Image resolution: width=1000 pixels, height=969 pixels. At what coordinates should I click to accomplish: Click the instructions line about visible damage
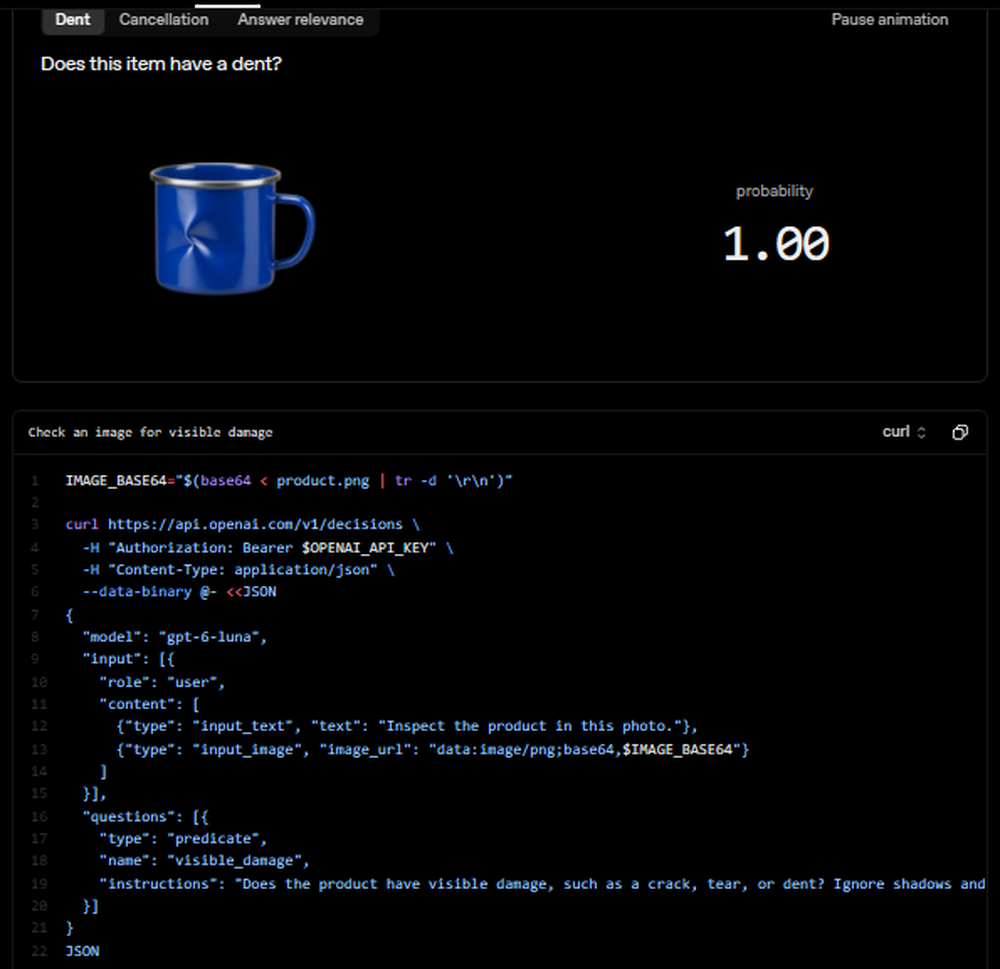[x=542, y=884]
